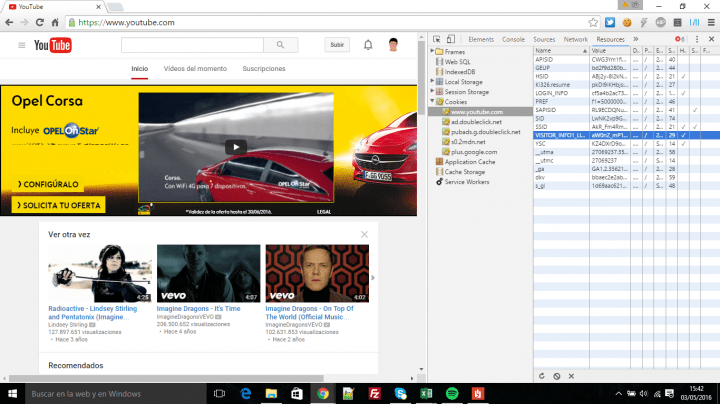
Task: Expand the Session Storage tree node
Action: 432,91
